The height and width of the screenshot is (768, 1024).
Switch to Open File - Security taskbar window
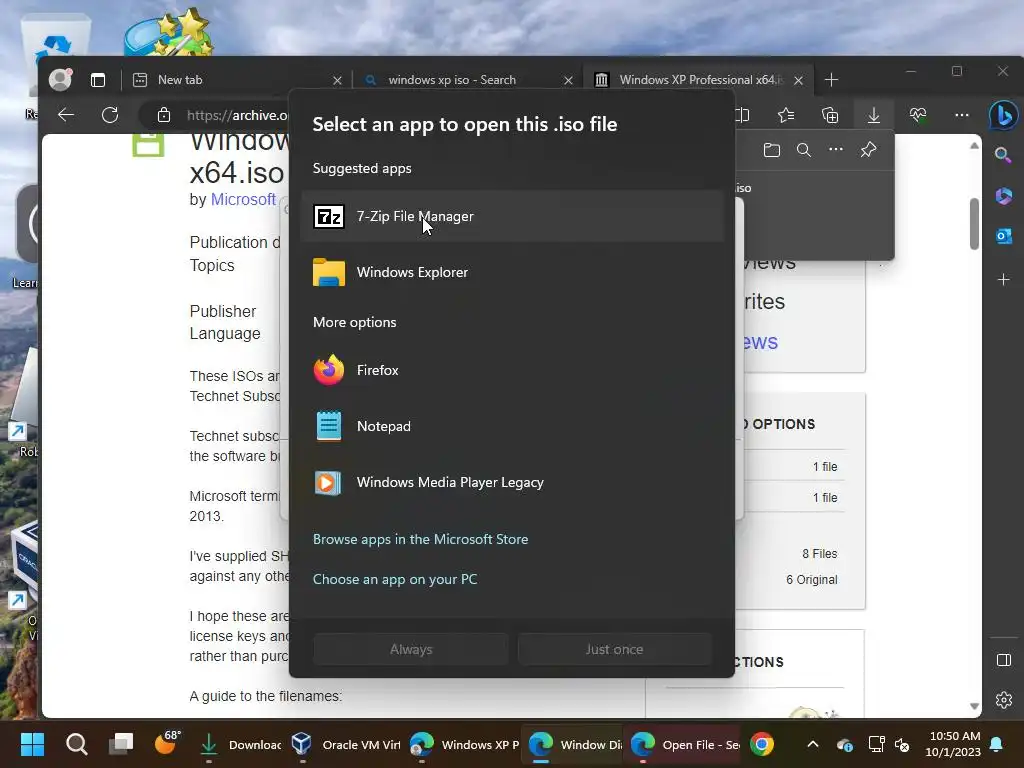pos(684,744)
